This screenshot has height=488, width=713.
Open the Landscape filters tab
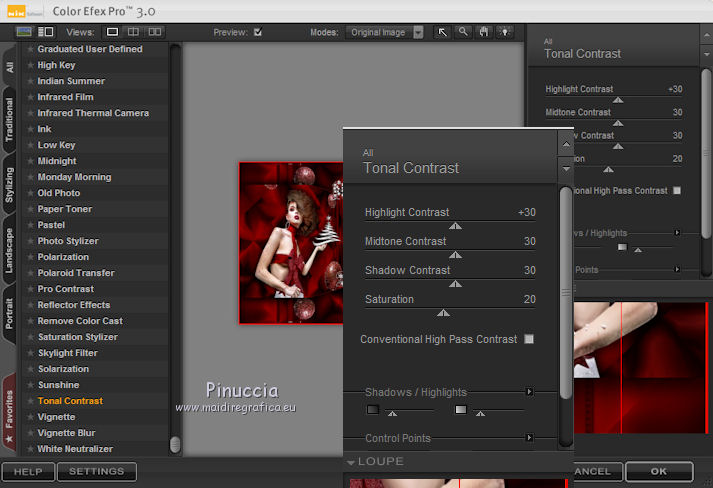[x=10, y=250]
